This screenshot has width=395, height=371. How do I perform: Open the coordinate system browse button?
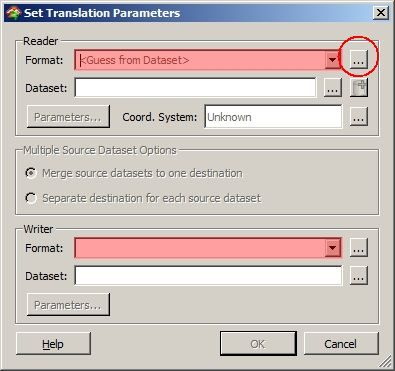click(x=359, y=116)
